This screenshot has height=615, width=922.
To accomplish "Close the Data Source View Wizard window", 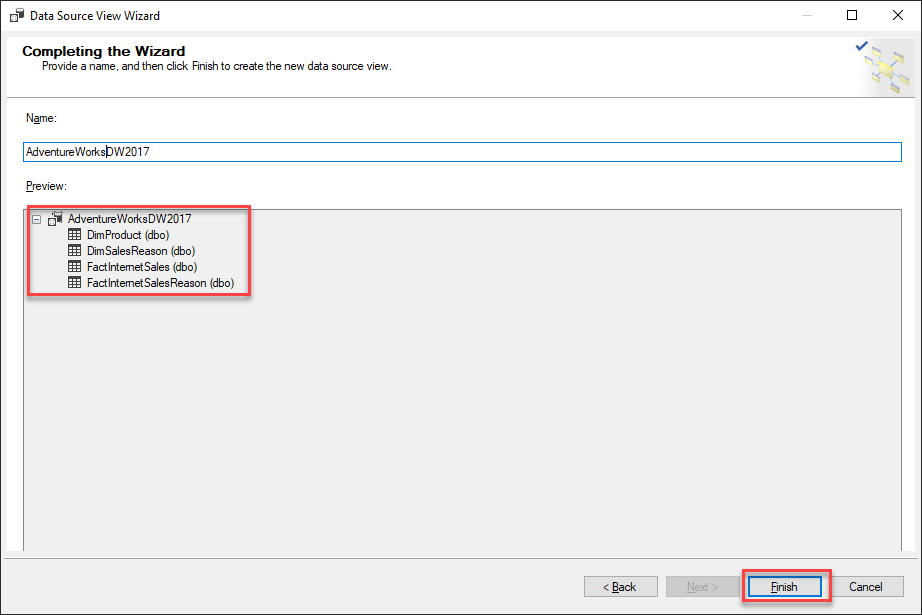I will [x=897, y=15].
